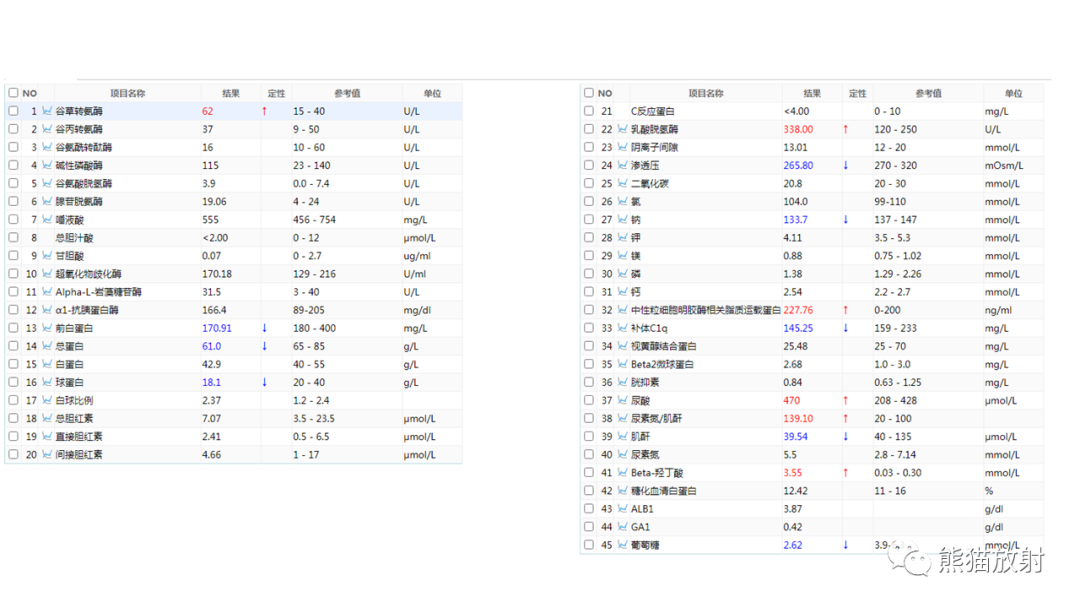Click the trend icon for Alpha-L-岩藻糖苷酶
The width and height of the screenshot is (1080, 608).
point(47,292)
